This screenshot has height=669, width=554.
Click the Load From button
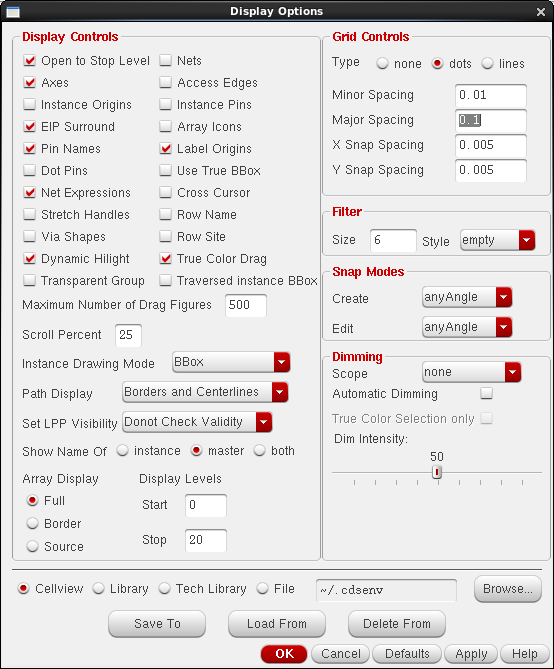(277, 624)
